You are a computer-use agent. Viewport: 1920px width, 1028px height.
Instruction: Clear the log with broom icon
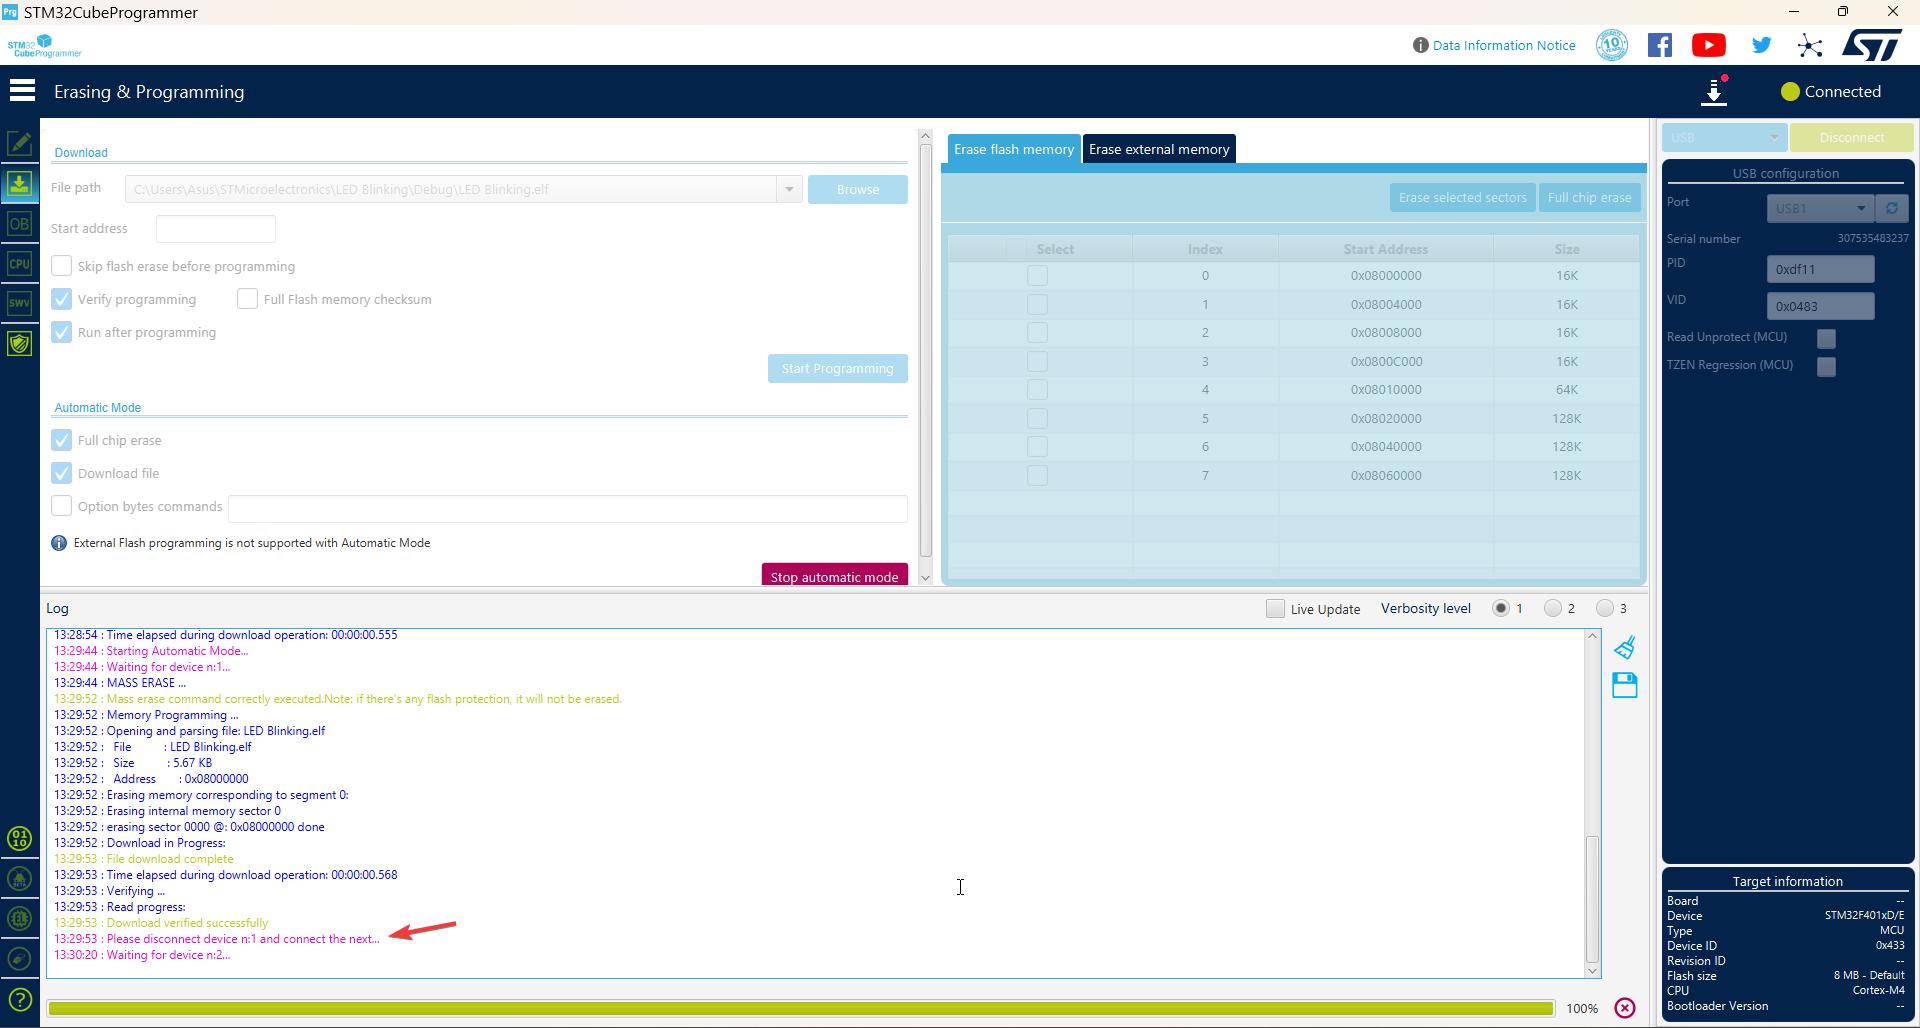(1625, 647)
